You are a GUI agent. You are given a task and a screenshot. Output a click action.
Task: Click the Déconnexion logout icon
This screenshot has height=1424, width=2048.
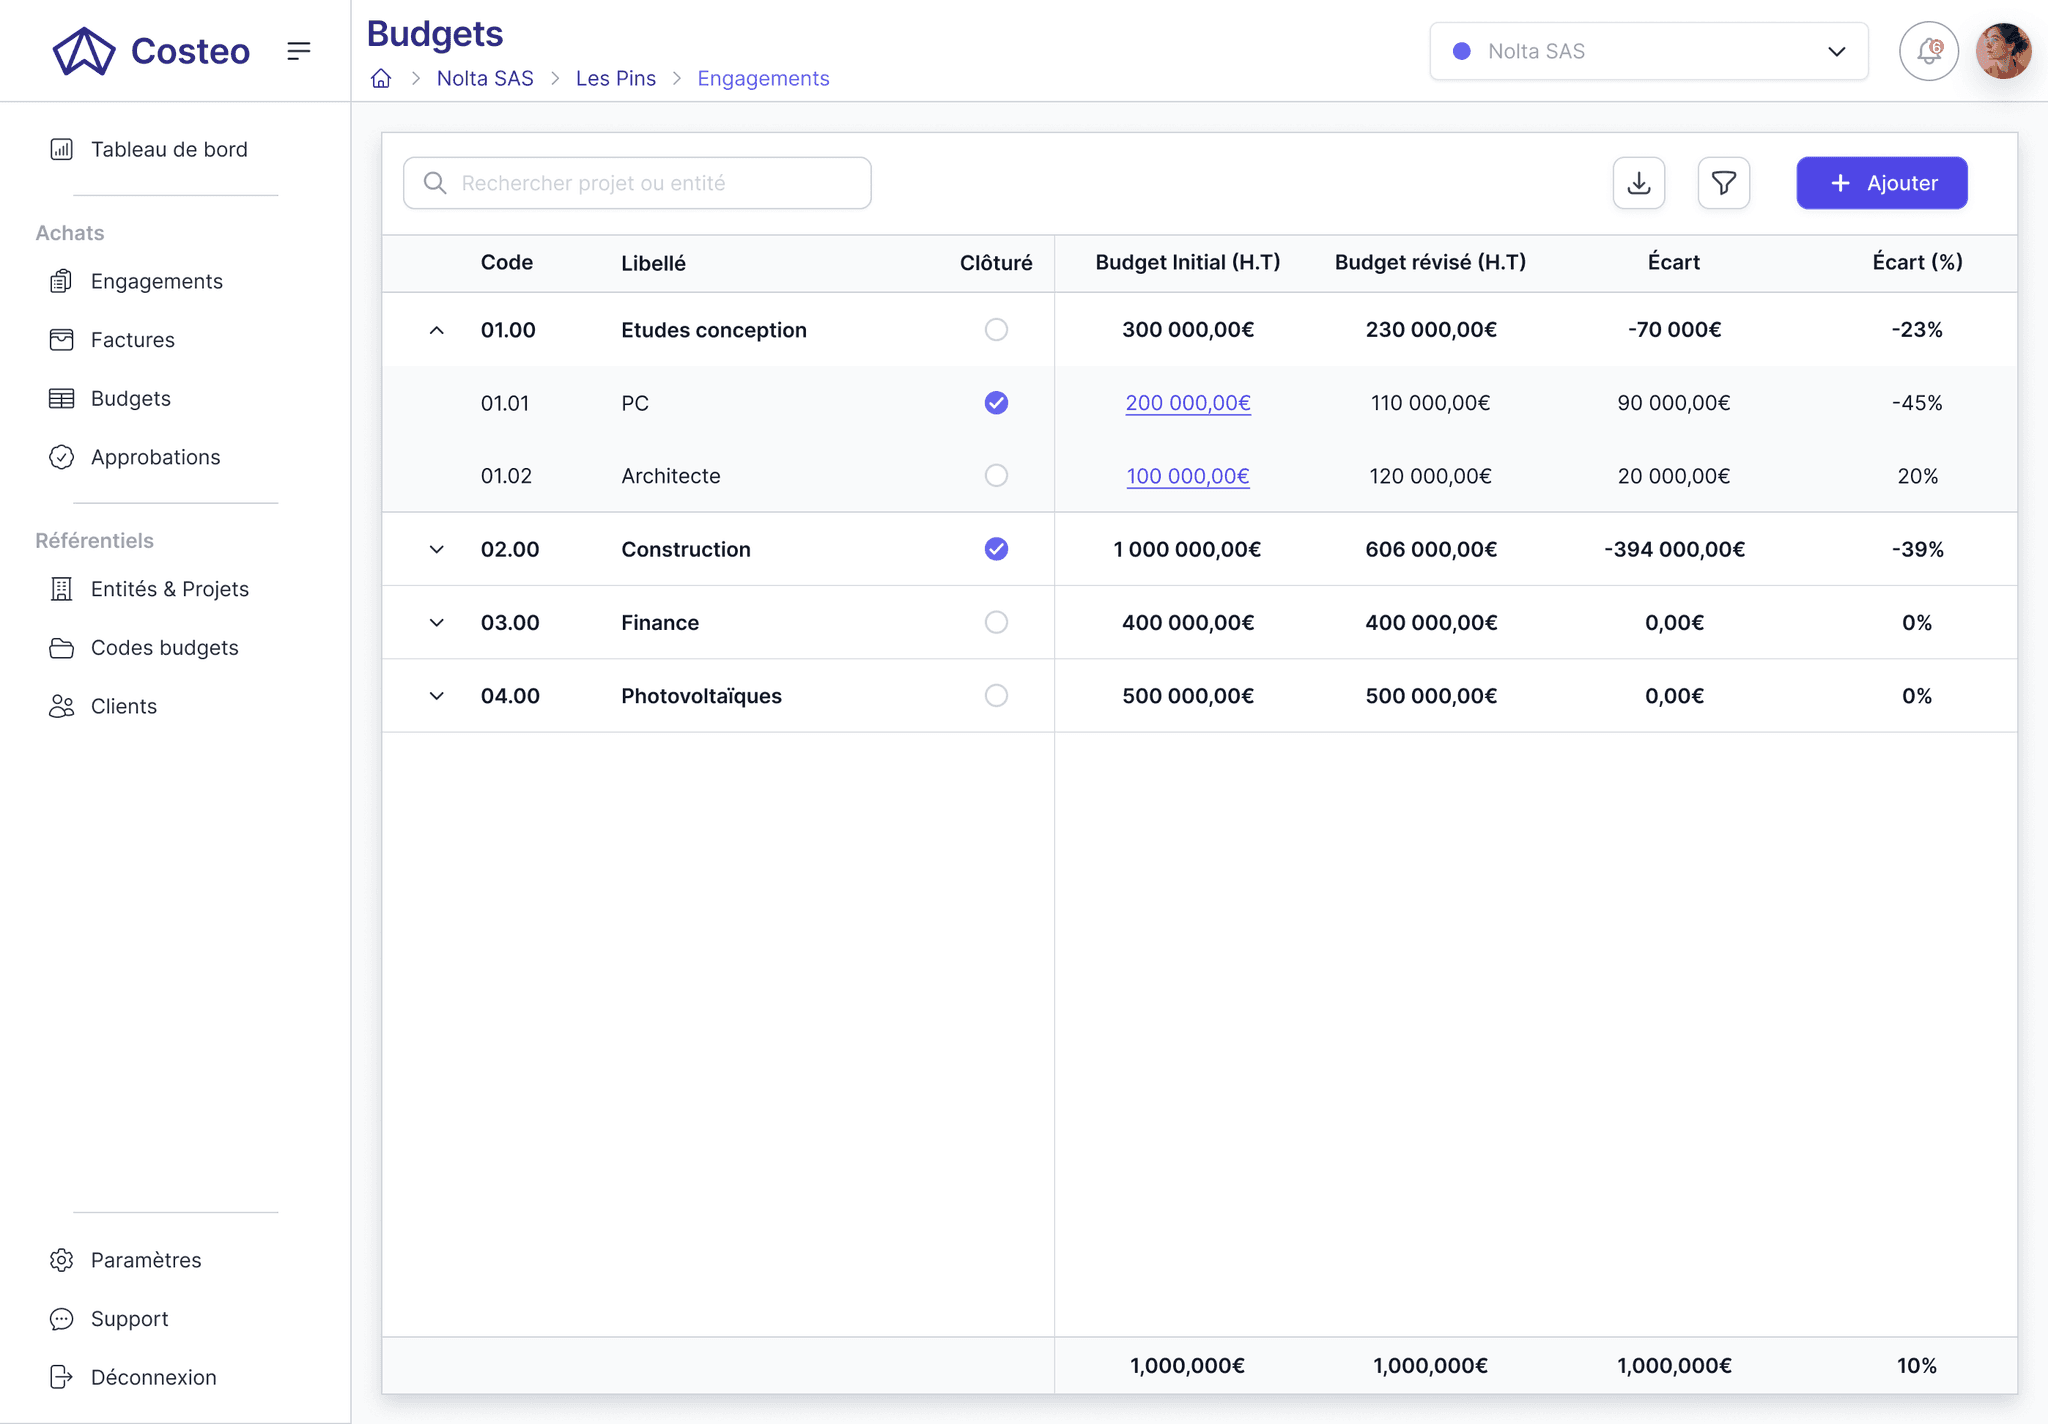[x=62, y=1377]
